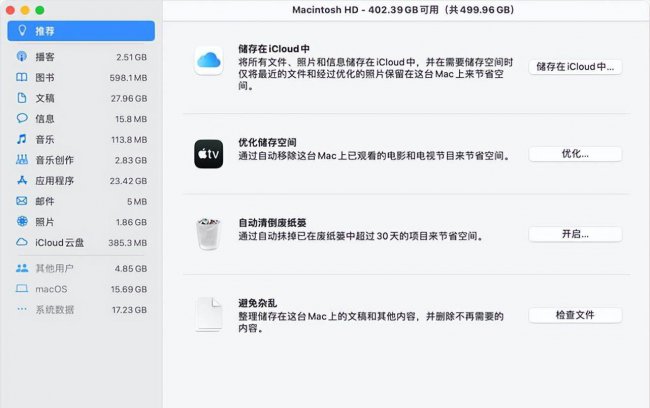This screenshot has height=408, width=650.
Task: Click the 音乐创作 icon
Action: point(22,159)
